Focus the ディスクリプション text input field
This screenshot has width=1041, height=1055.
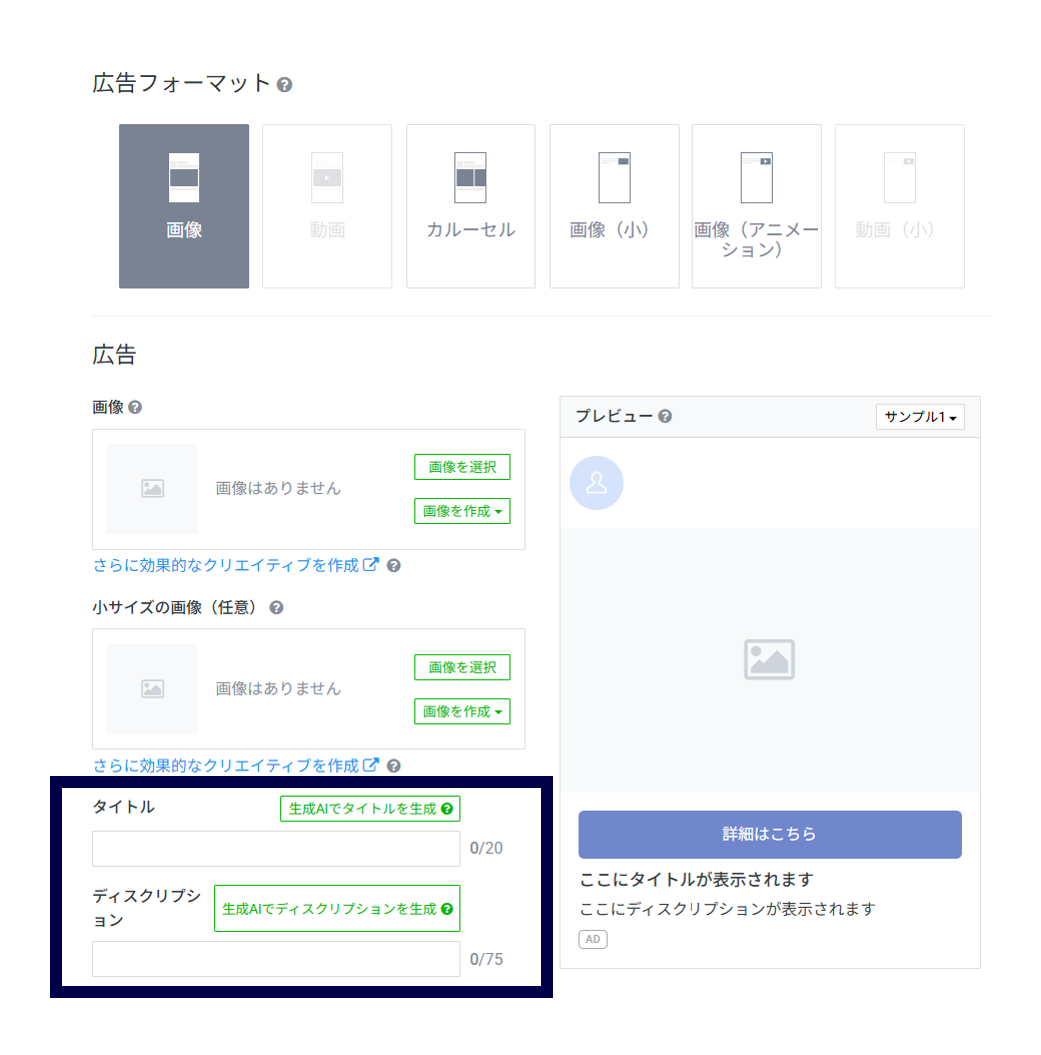[x=276, y=959]
